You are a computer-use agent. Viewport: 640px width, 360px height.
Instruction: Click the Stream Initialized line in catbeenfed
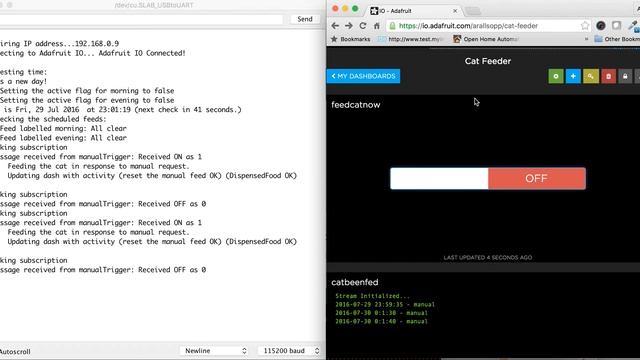coord(372,296)
